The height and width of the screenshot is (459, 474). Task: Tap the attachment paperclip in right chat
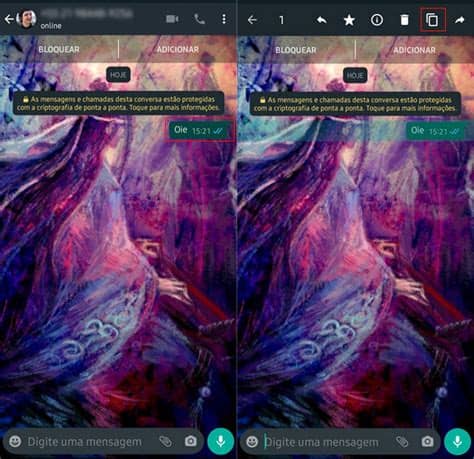[x=402, y=442]
